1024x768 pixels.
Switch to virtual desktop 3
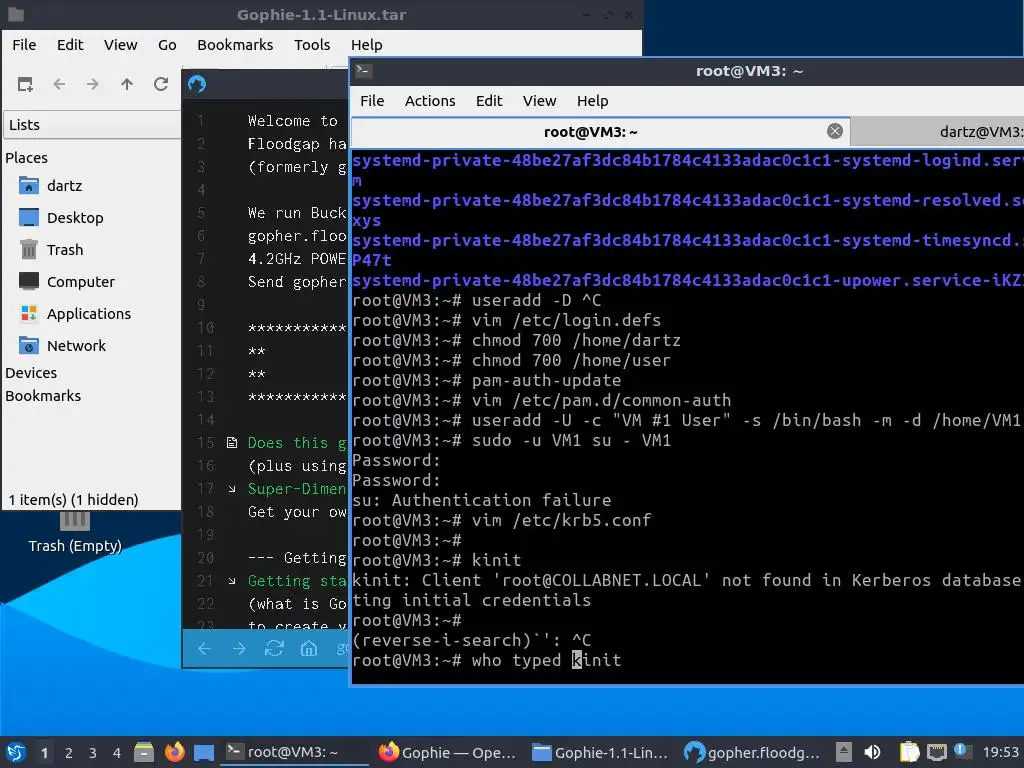(93, 753)
